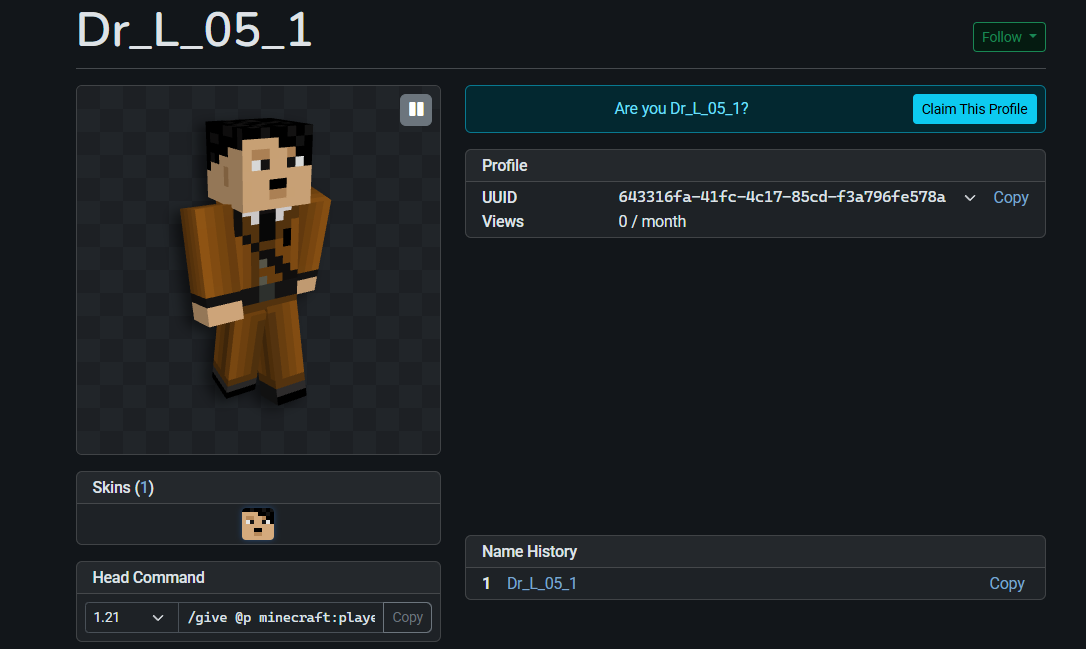Viewport: 1086px width, 649px height.
Task: Click the '0 / month' views value
Action: pos(652,222)
